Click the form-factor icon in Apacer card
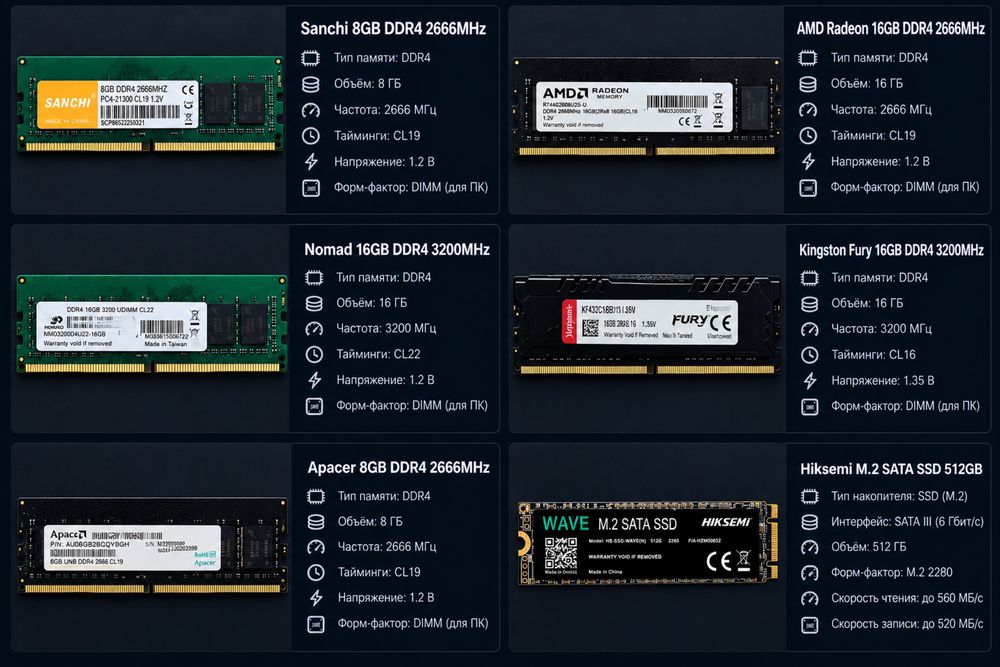Image resolution: width=1000 pixels, height=667 pixels. coord(316,624)
